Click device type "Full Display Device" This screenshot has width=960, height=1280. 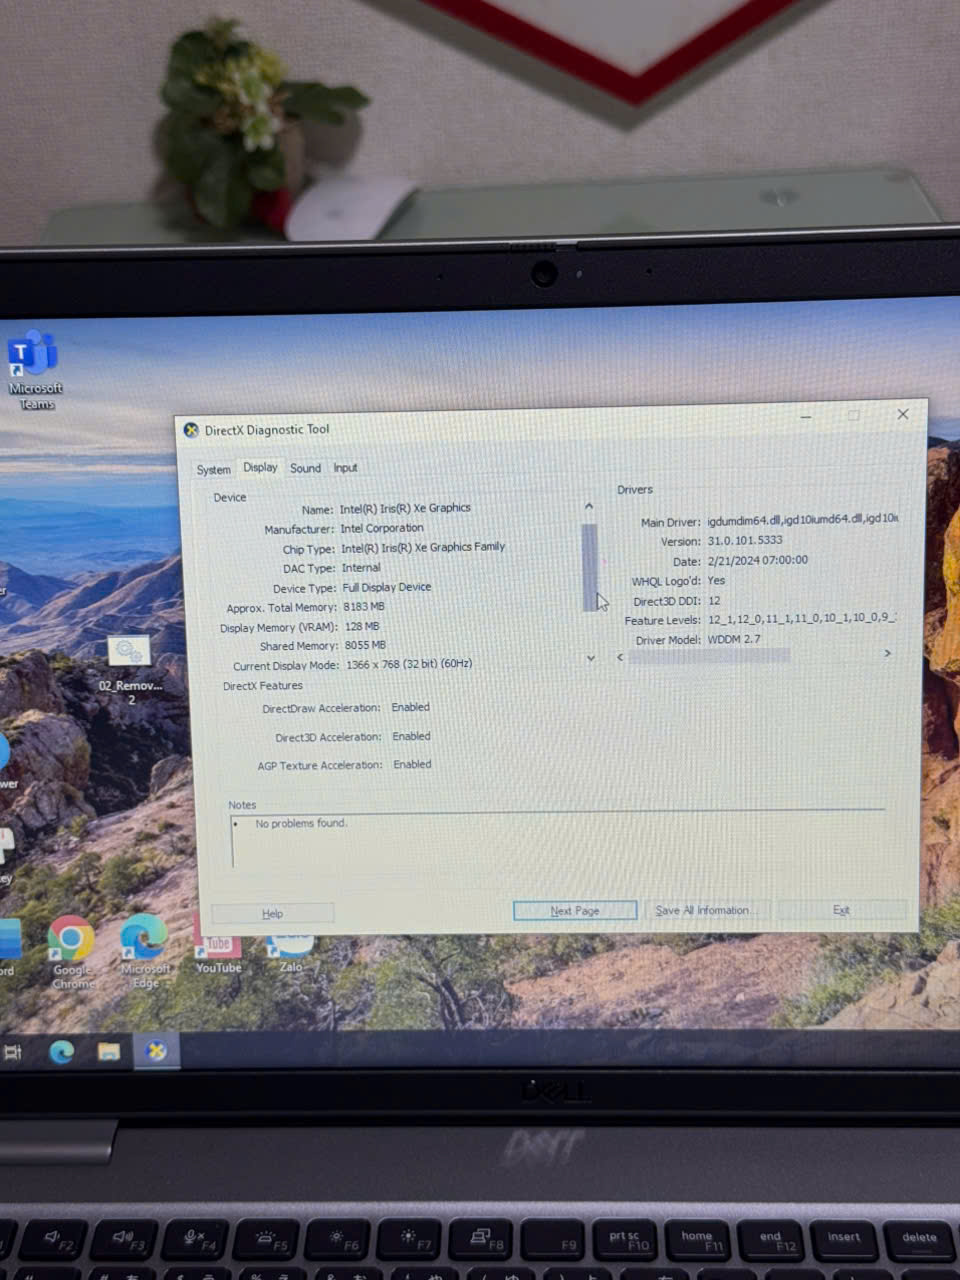387,587
